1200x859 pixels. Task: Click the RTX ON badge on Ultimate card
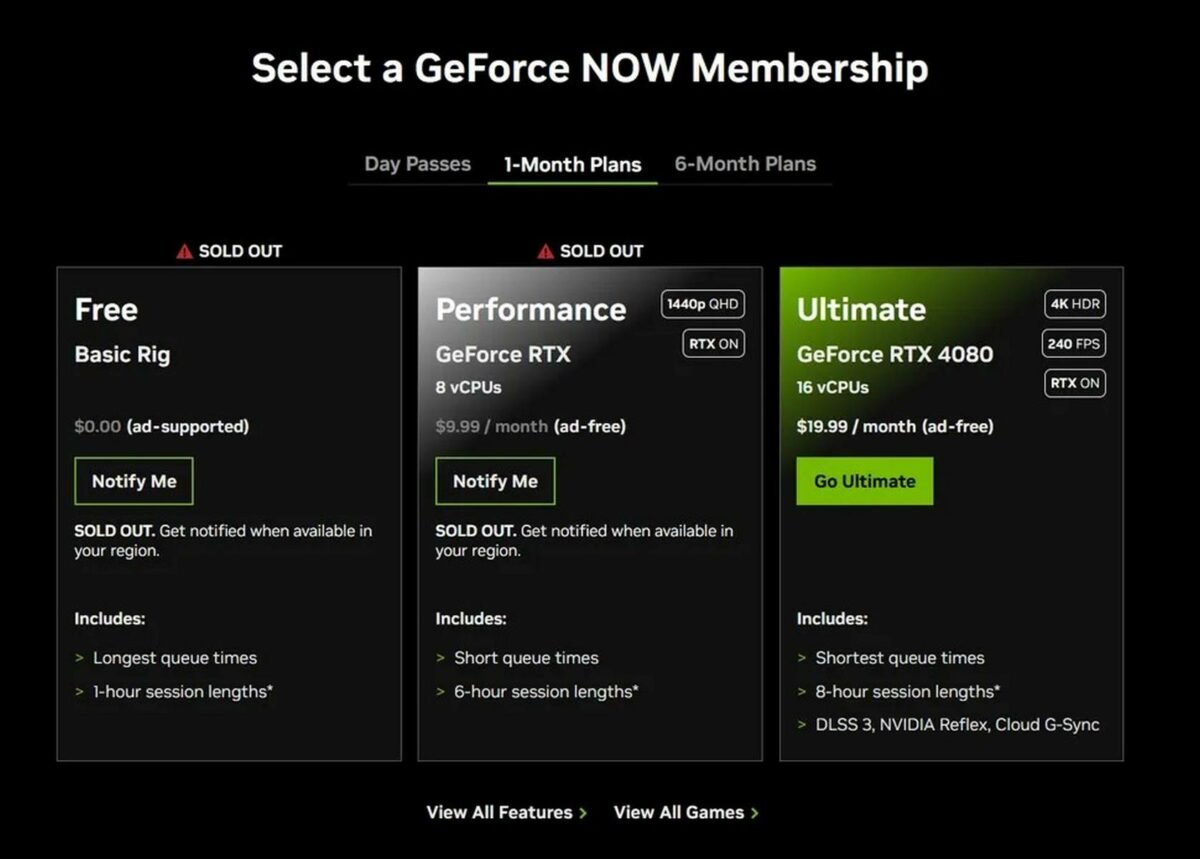(x=1074, y=382)
